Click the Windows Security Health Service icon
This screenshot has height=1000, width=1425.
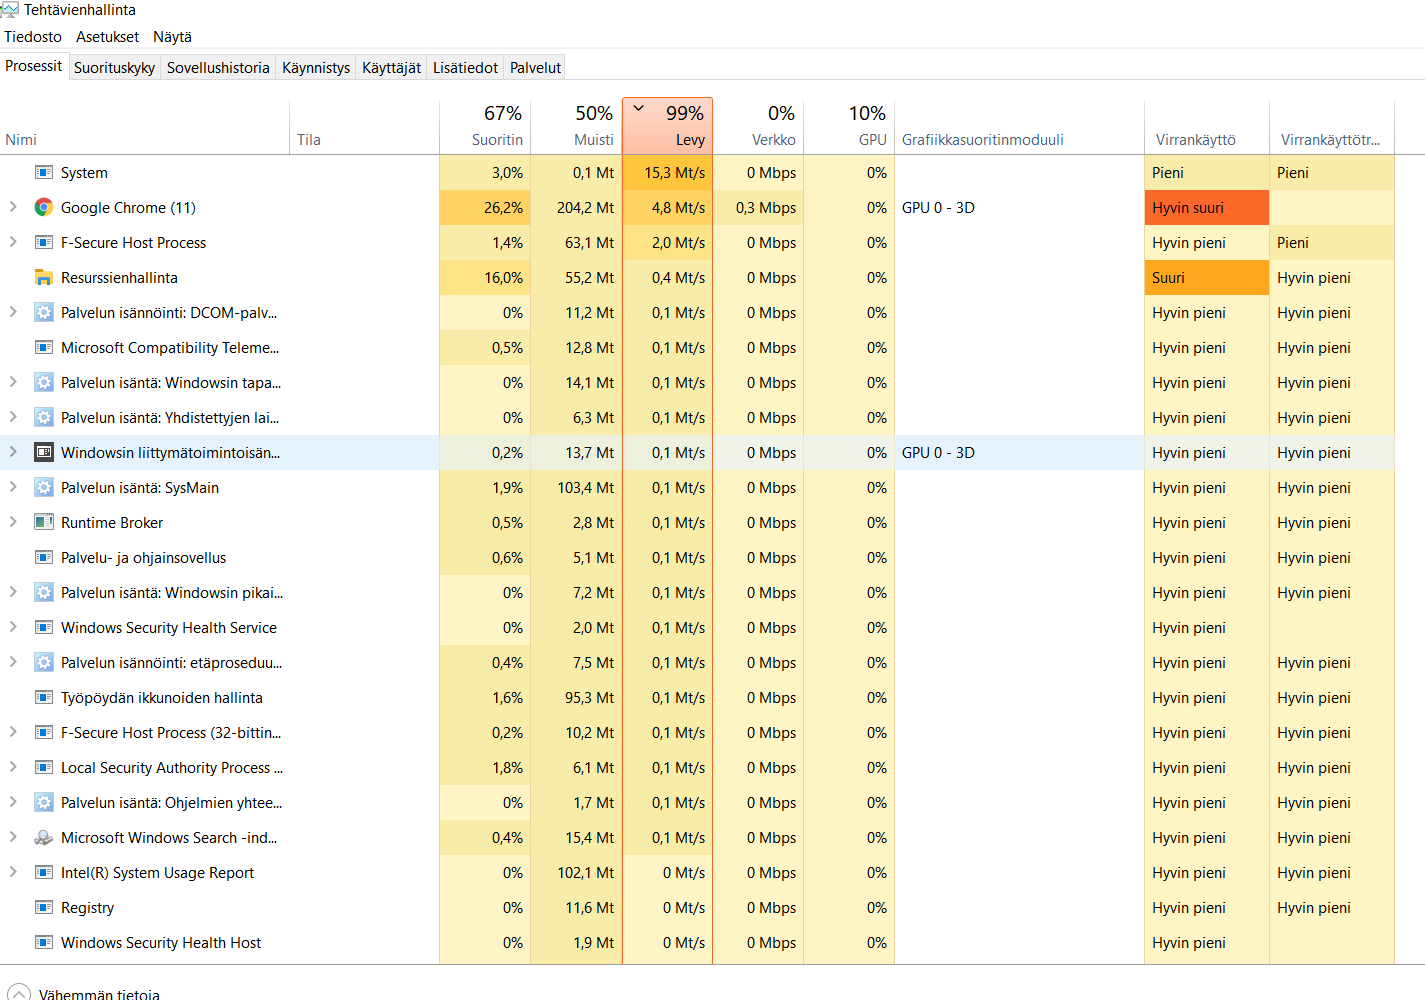point(44,628)
